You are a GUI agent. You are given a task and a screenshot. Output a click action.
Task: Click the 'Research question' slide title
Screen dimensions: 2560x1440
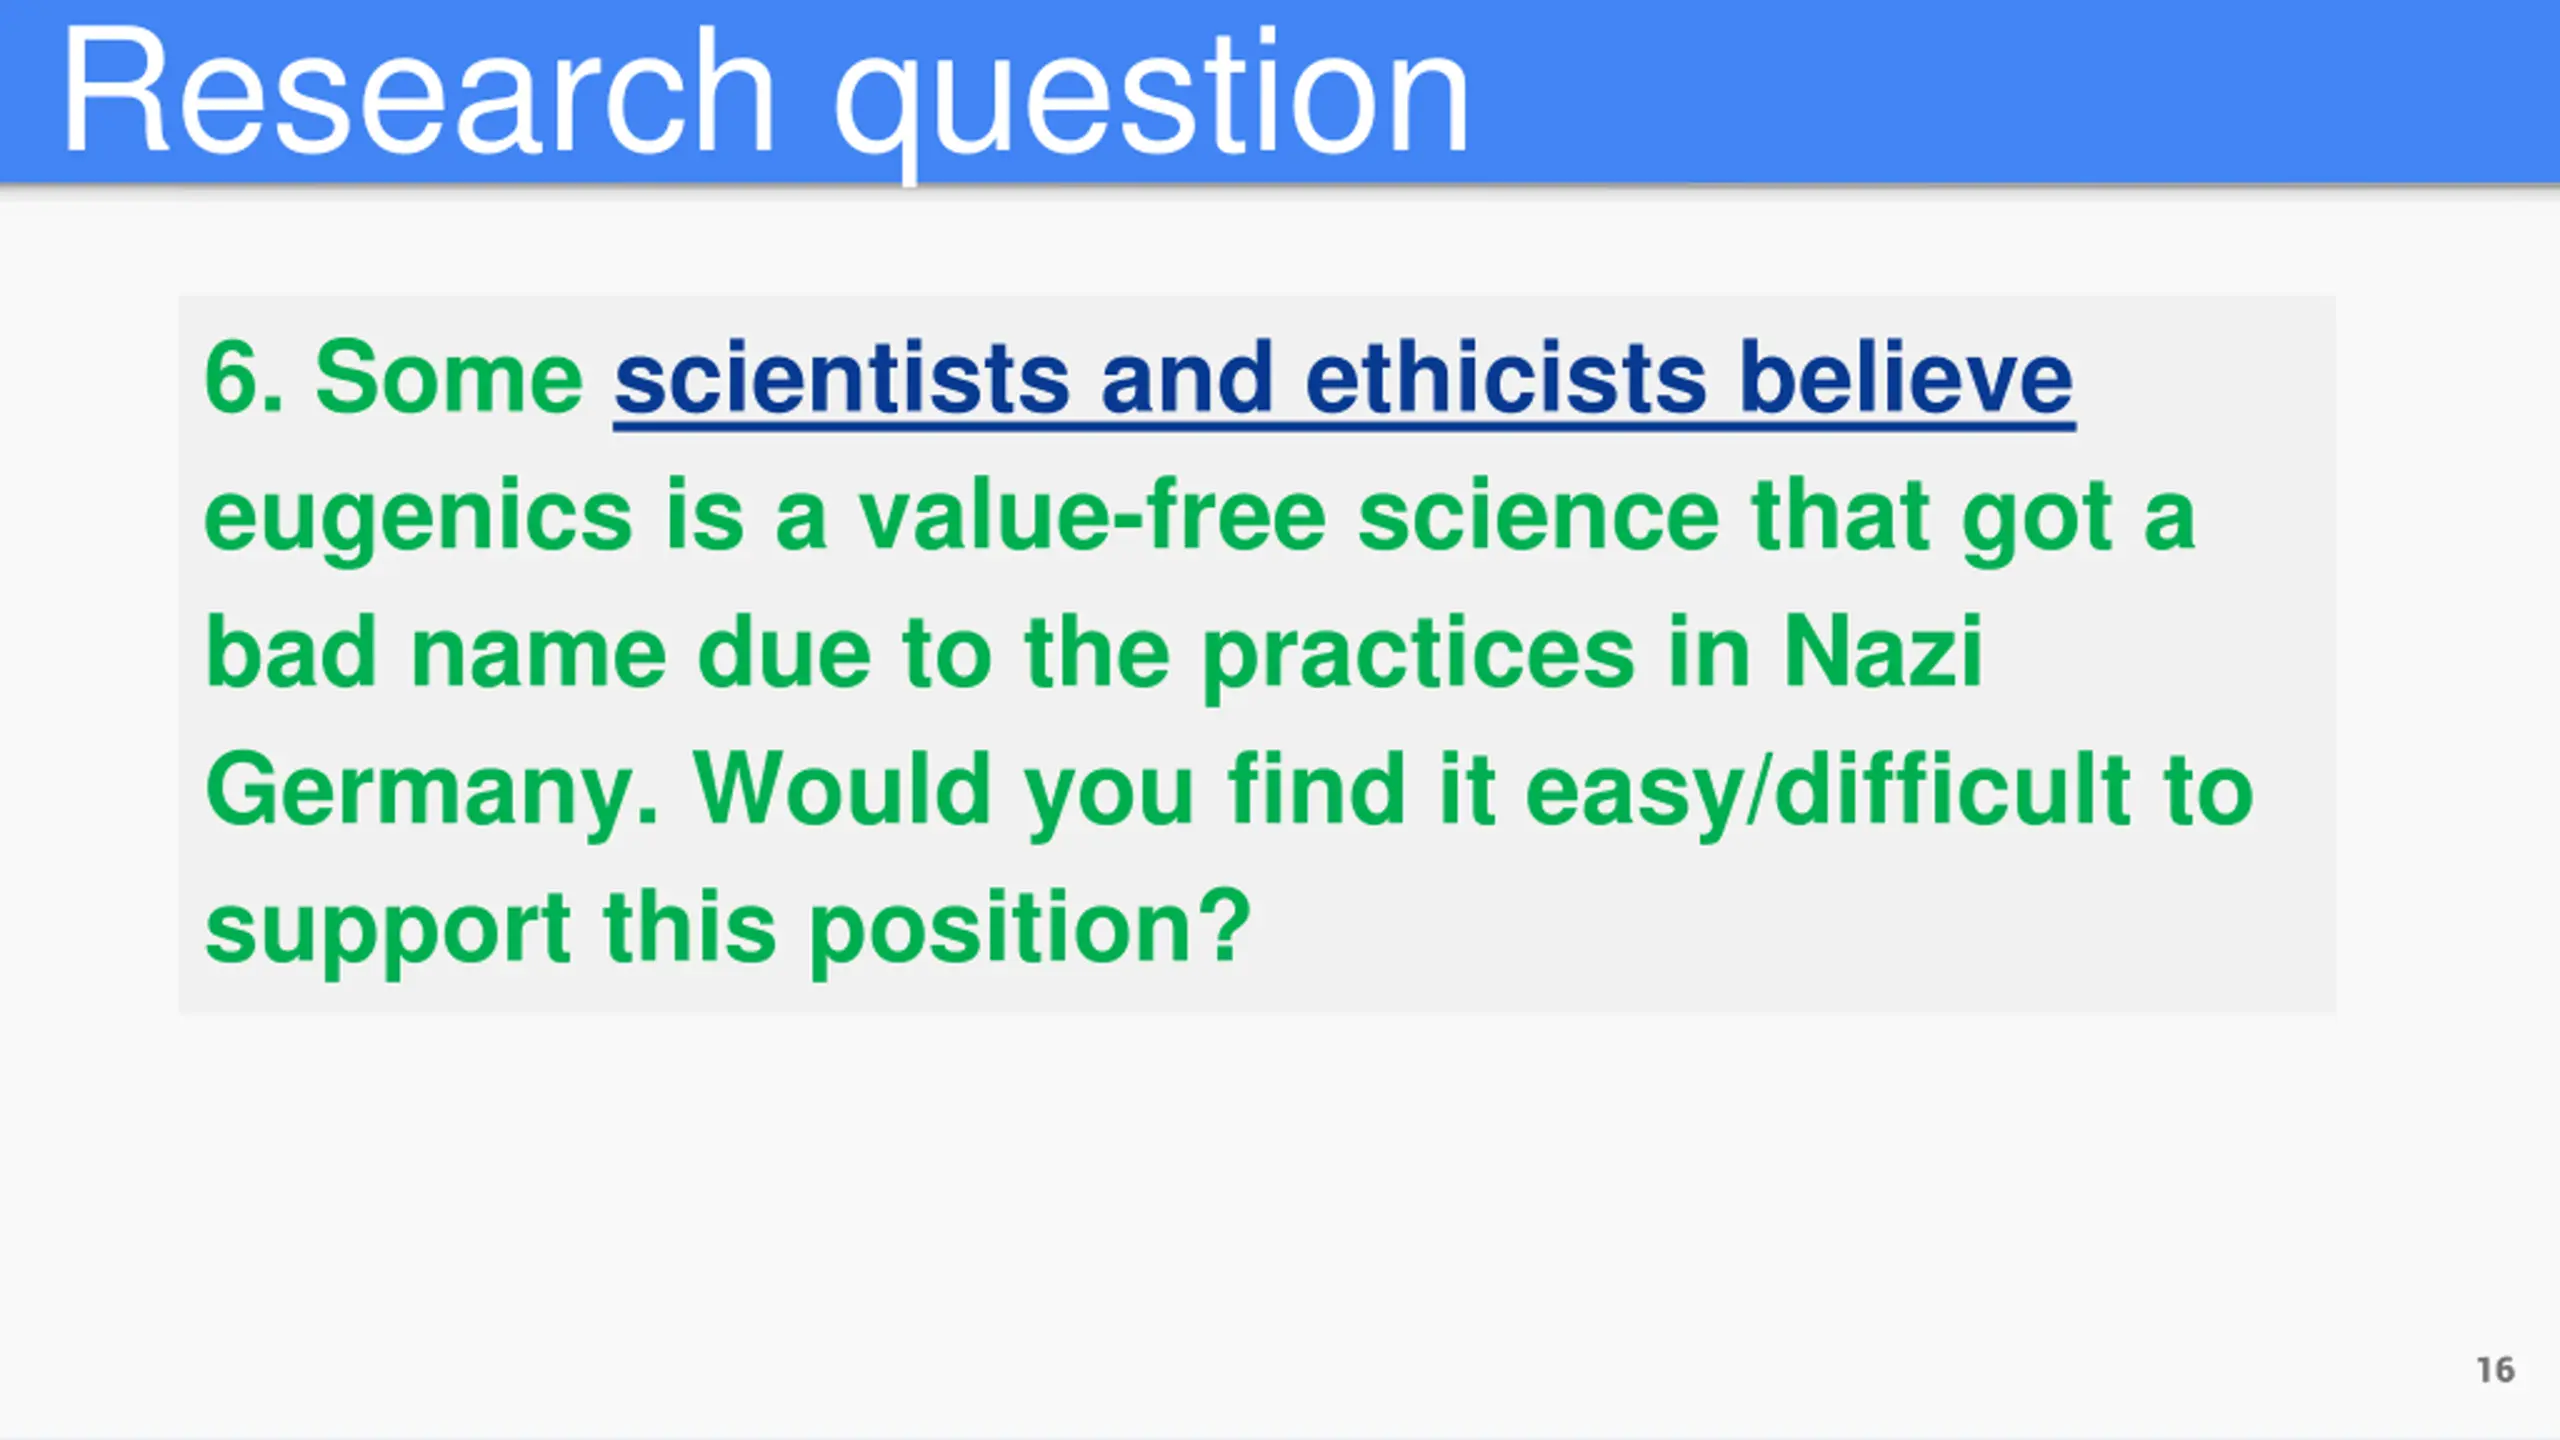[x=765, y=95]
